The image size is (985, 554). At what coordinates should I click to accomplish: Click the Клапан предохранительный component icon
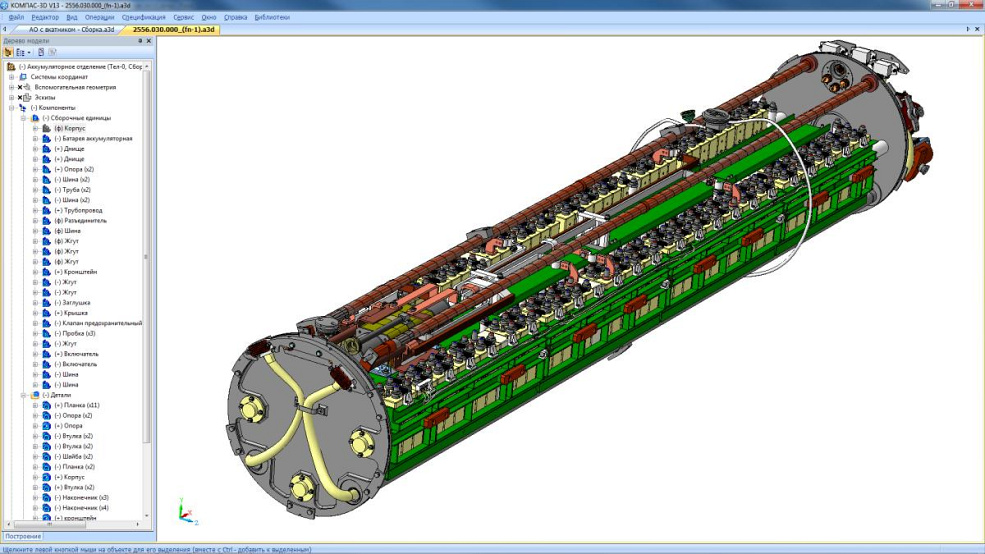[x=46, y=323]
